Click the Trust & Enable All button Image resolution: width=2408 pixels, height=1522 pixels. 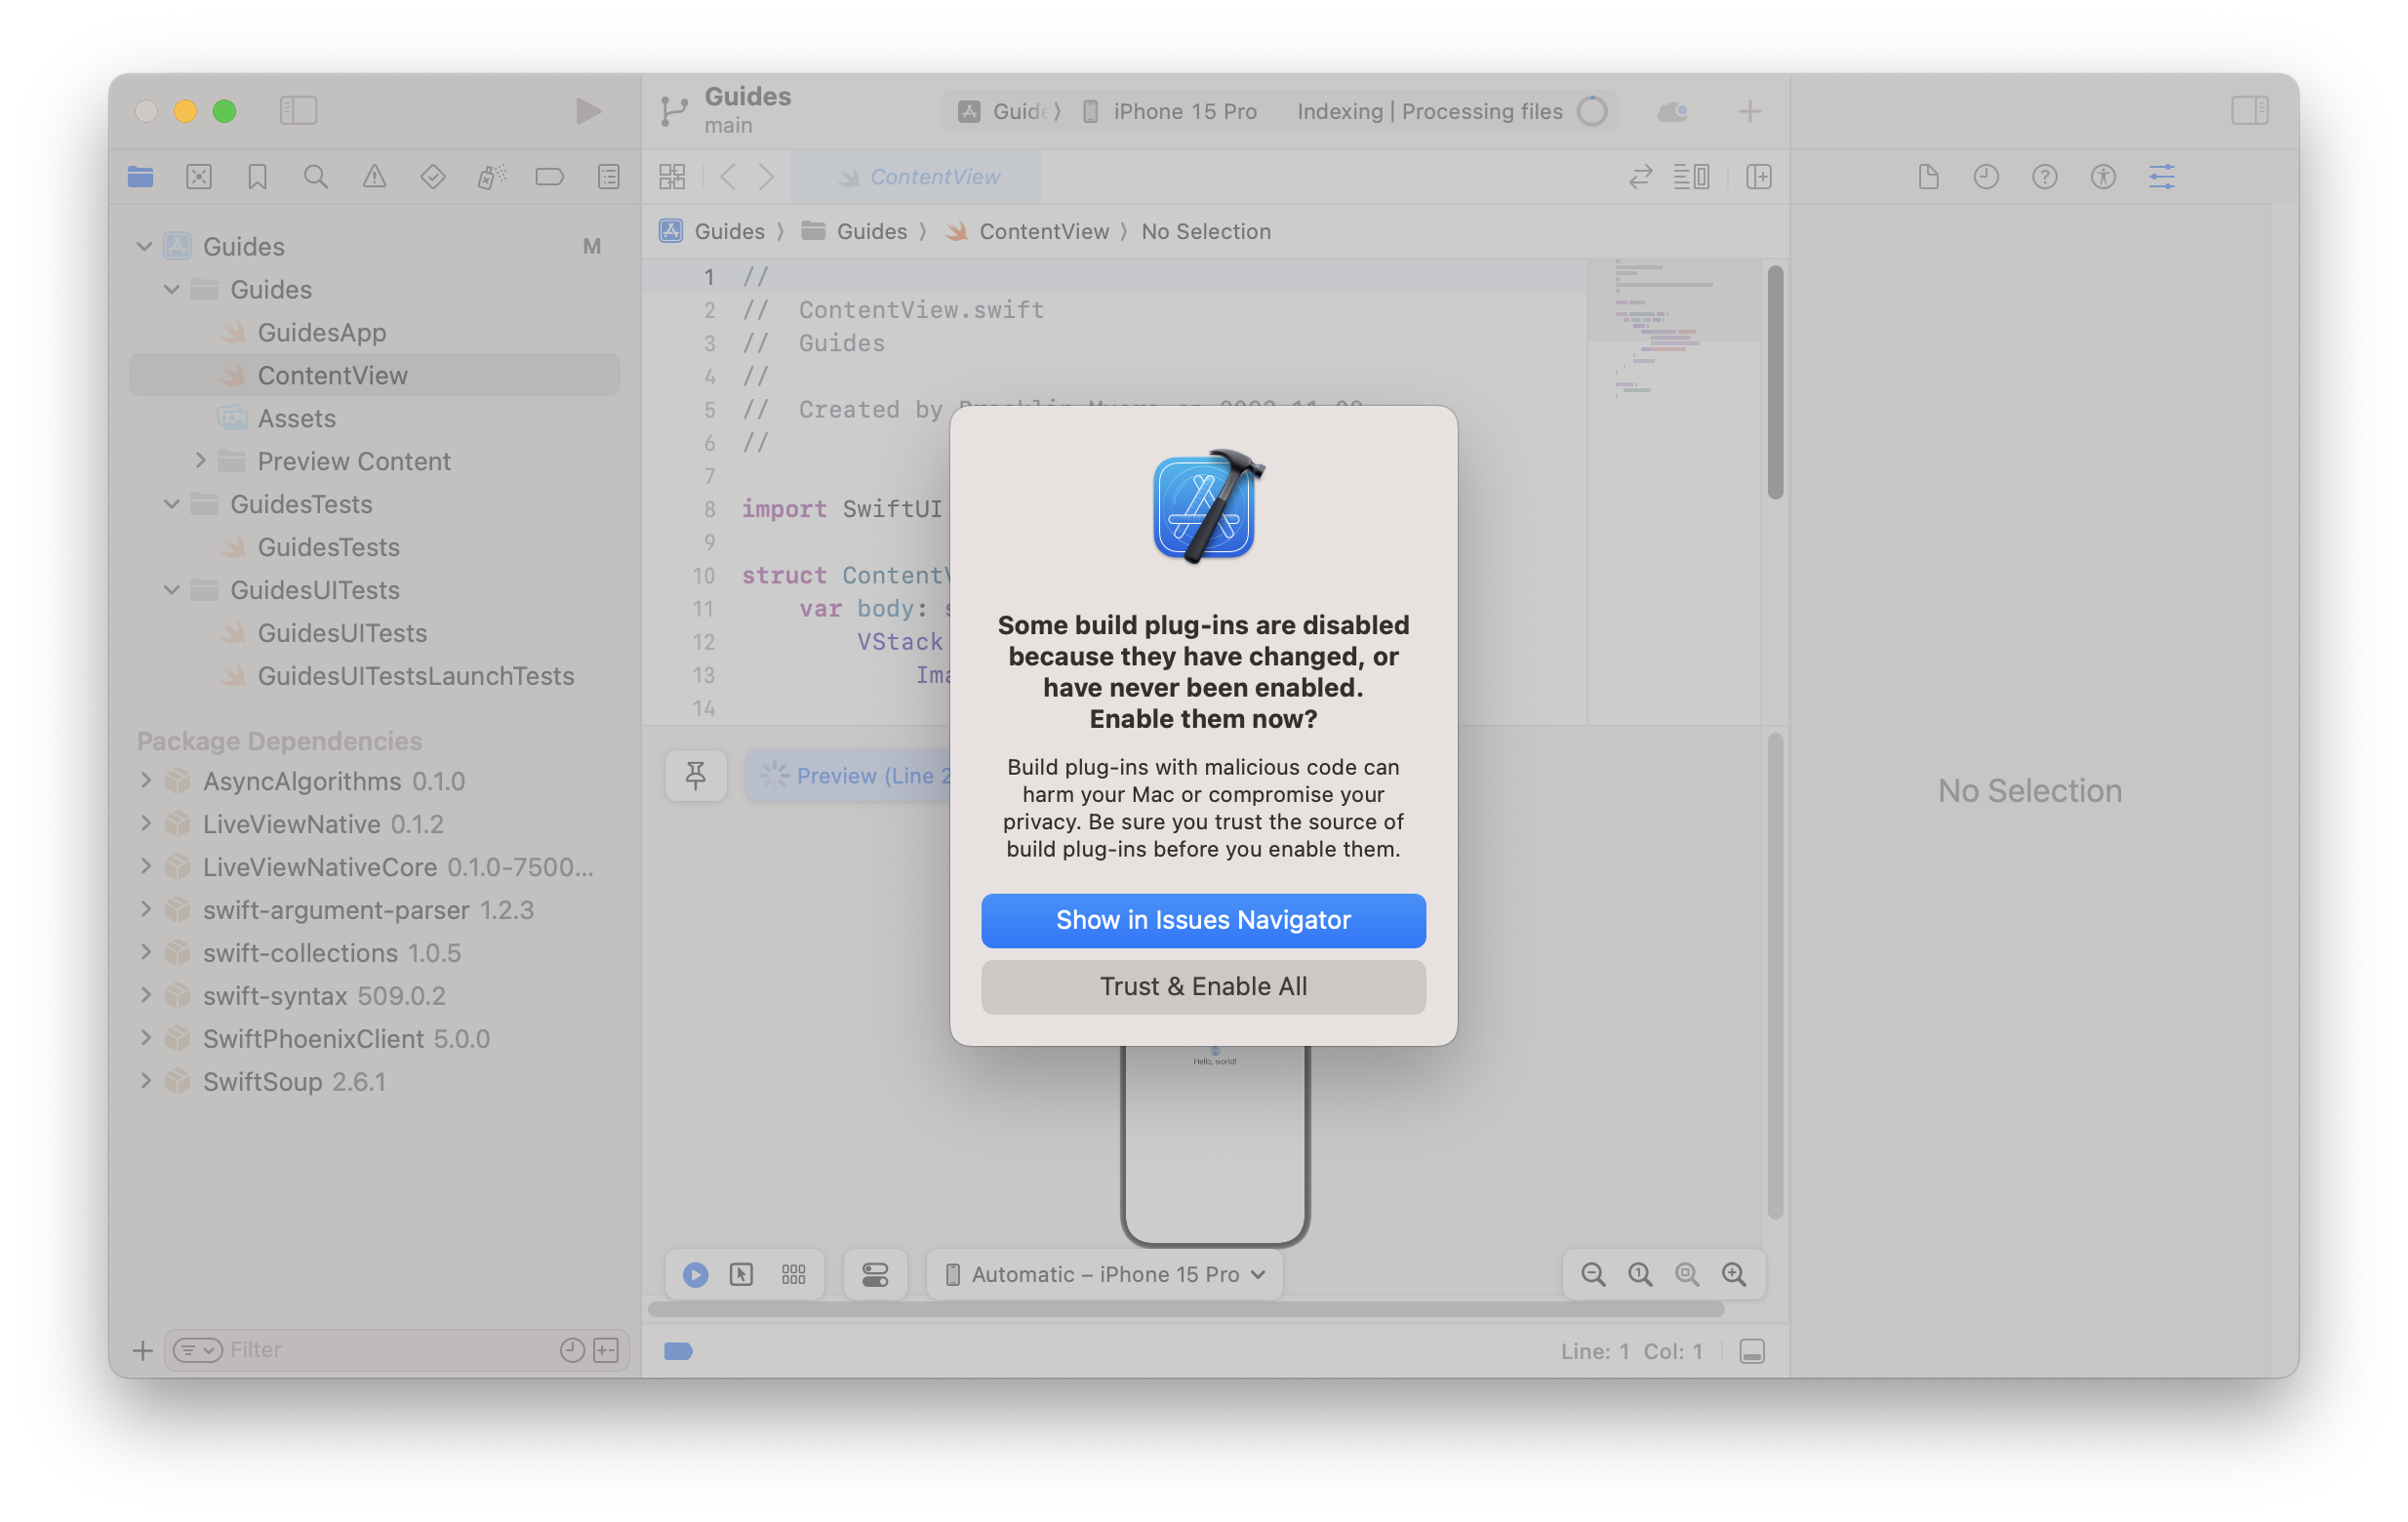pyautogui.click(x=1202, y=985)
